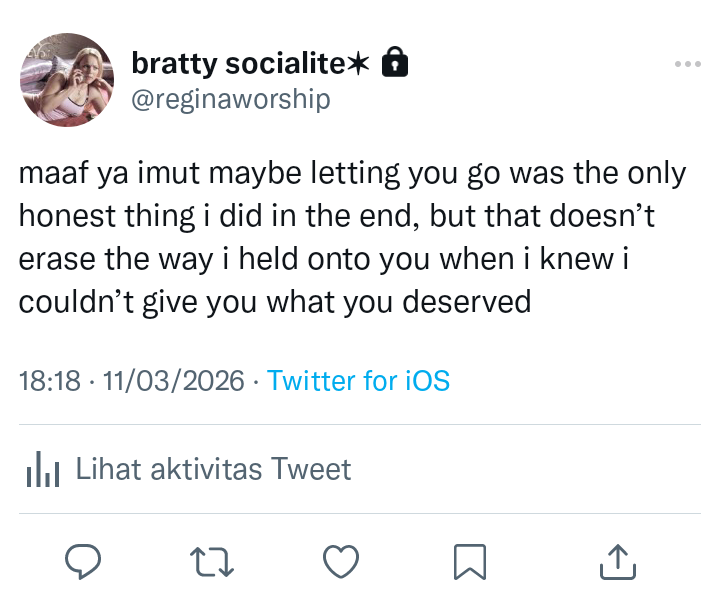Click the star symbol after the display name

point(359,65)
